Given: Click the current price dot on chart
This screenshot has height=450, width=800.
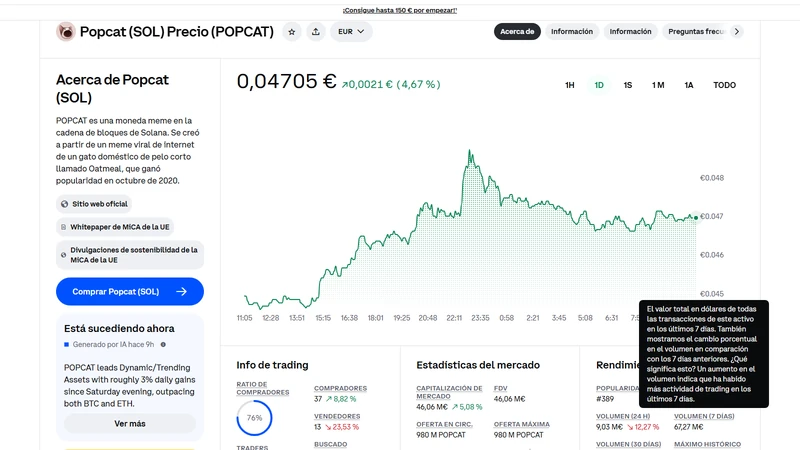Looking at the screenshot, I should (696, 218).
